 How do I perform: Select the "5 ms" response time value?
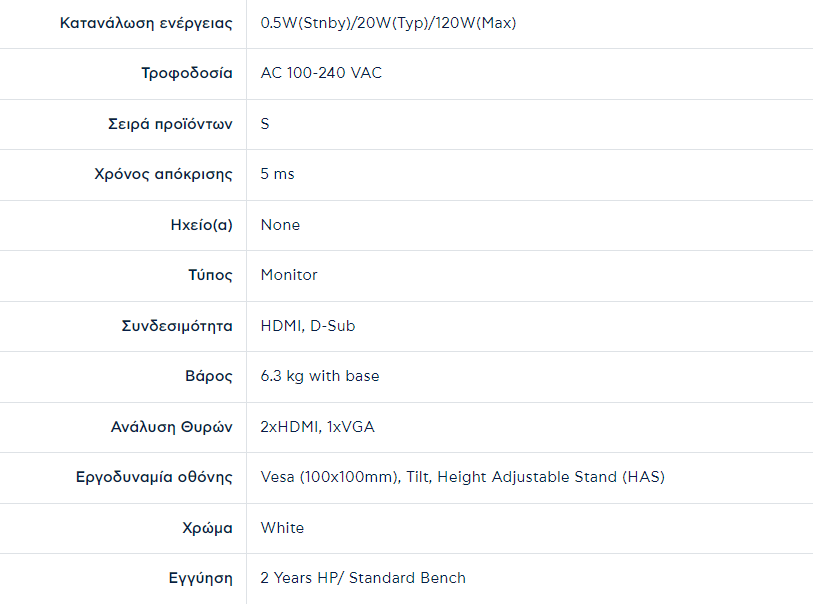click(x=278, y=174)
